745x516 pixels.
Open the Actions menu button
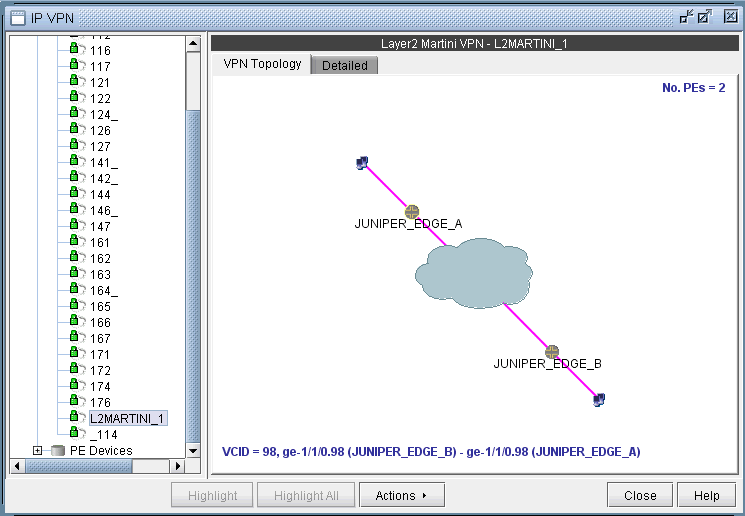[x=402, y=496]
